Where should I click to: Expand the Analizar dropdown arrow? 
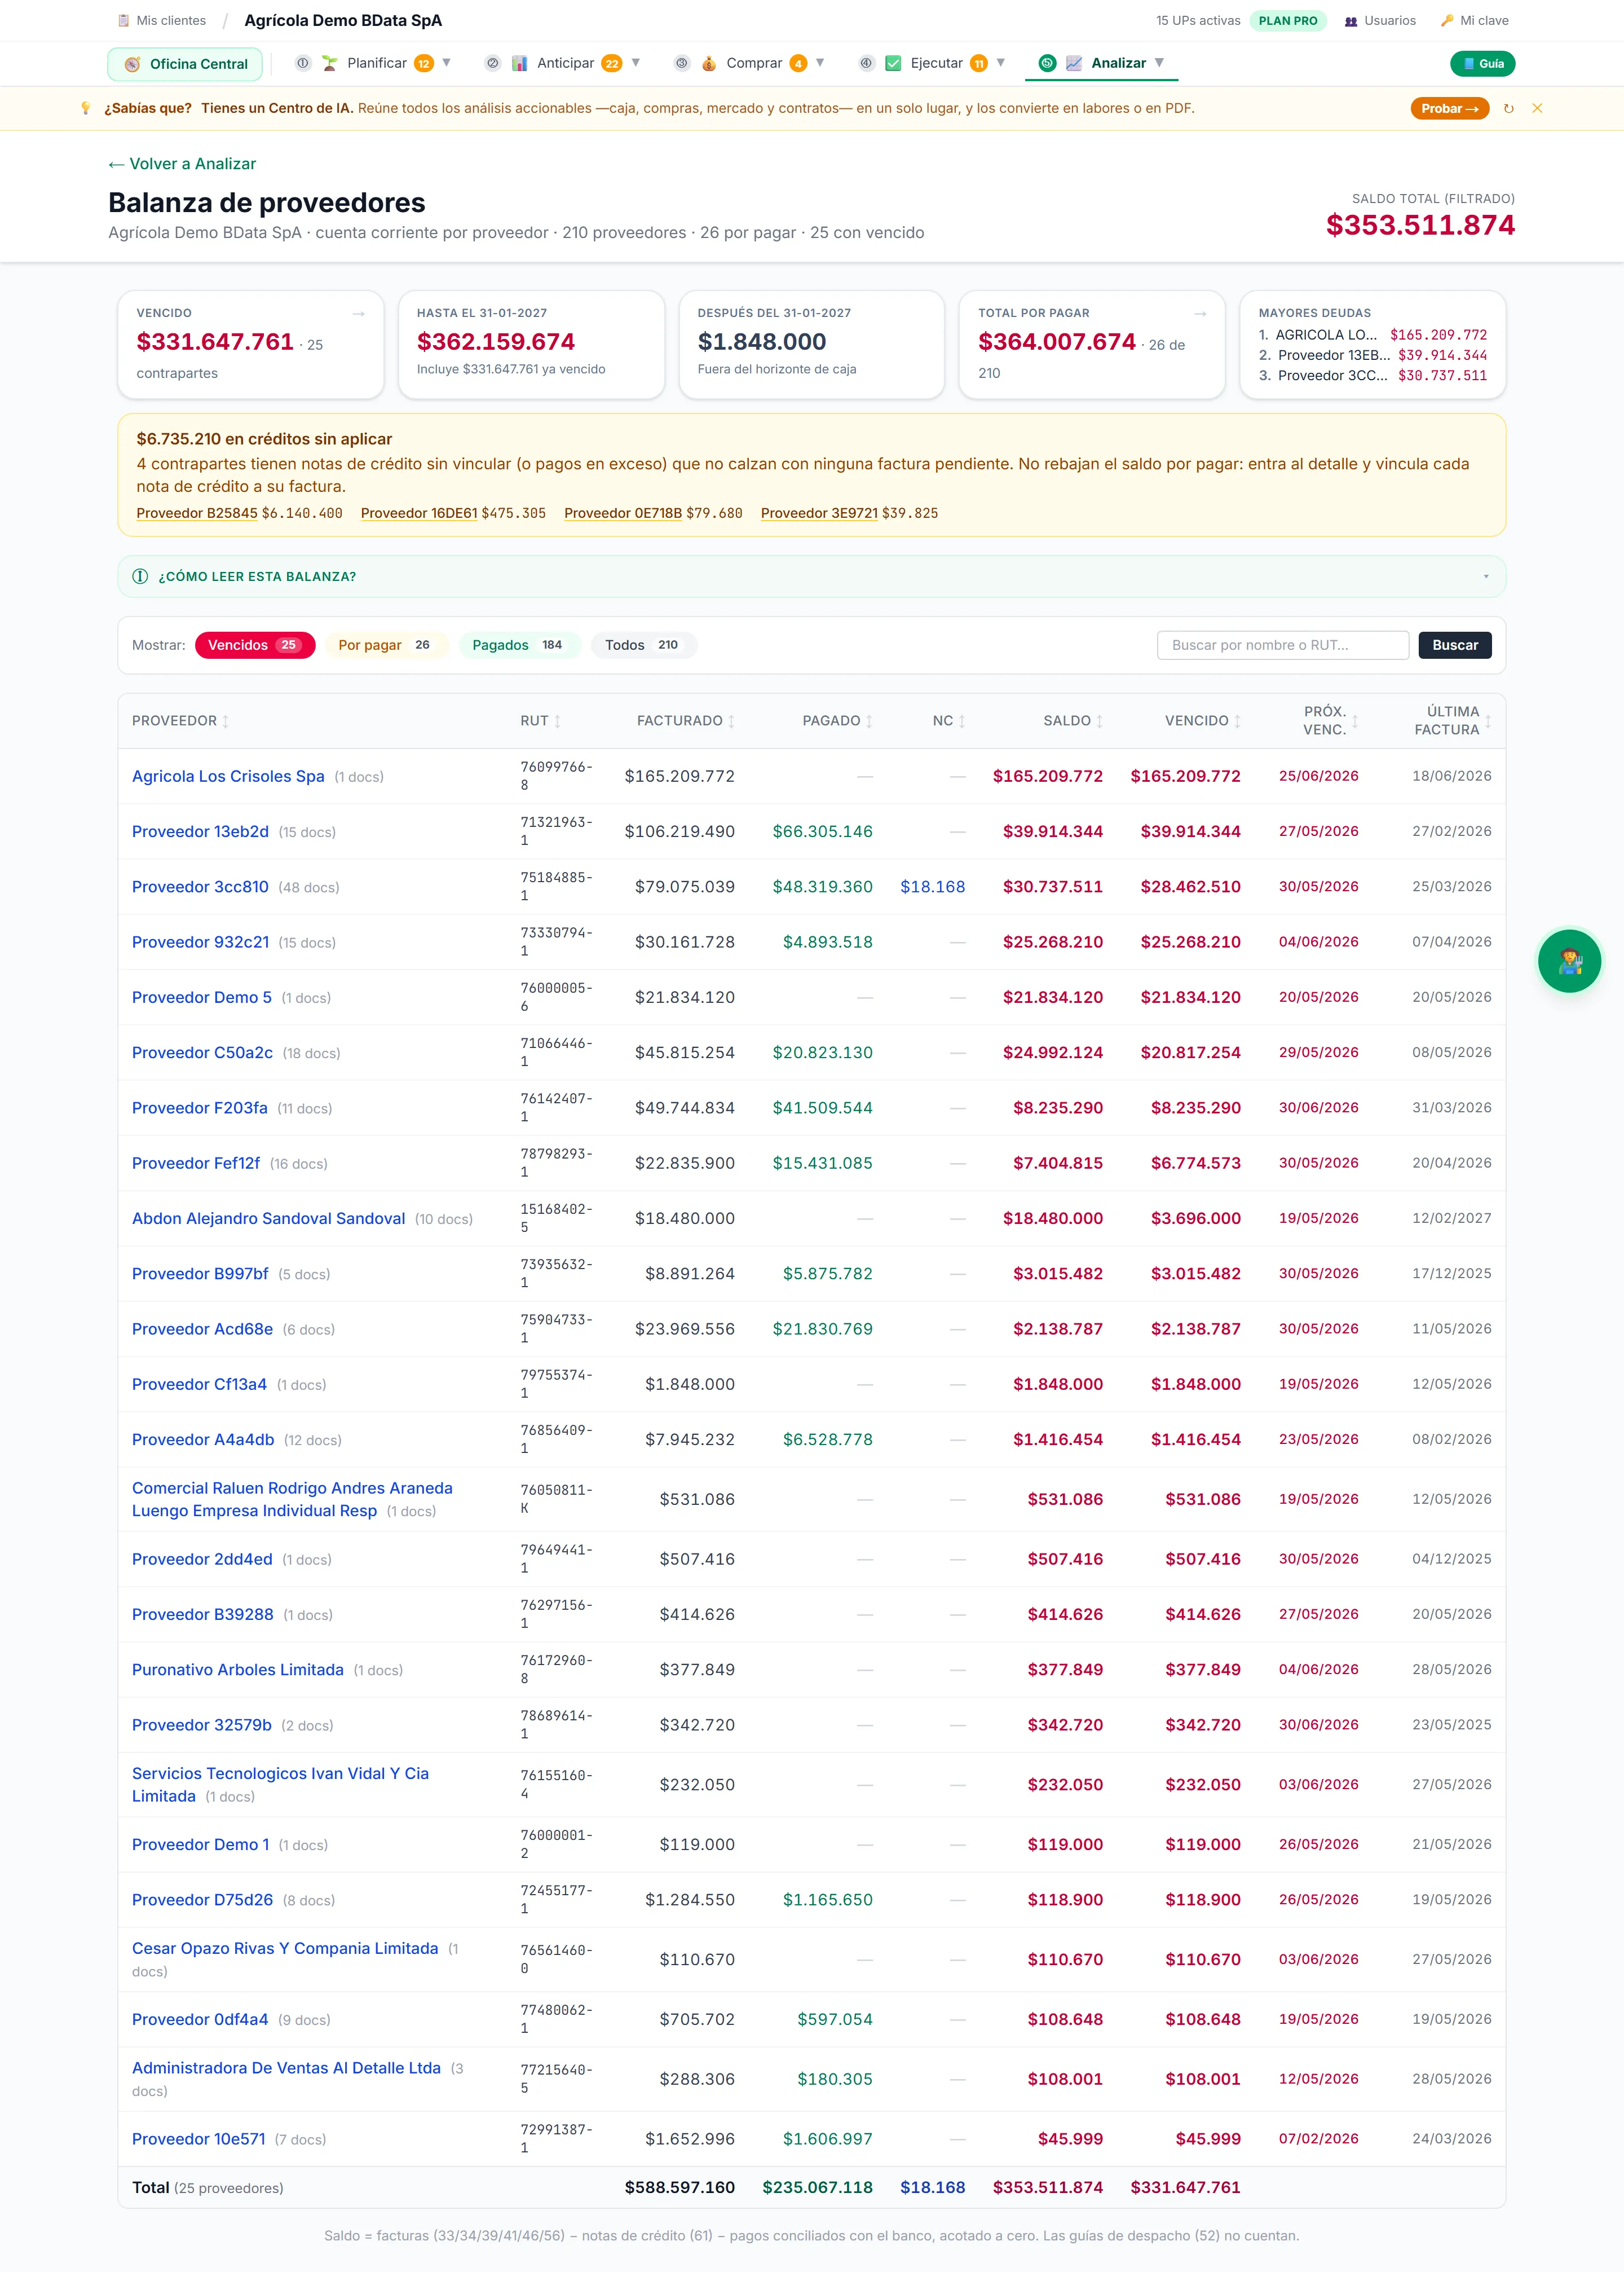point(1159,63)
